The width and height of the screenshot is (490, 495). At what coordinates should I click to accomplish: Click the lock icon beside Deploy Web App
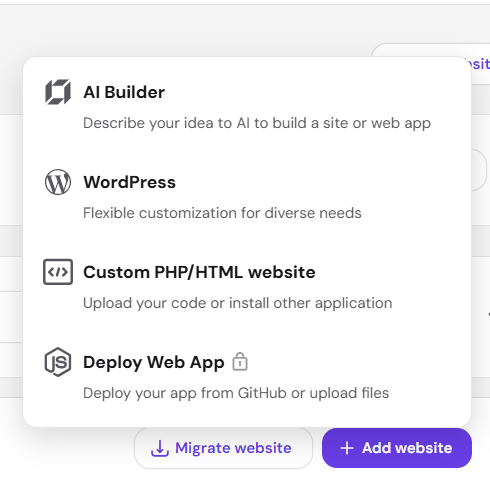point(240,362)
